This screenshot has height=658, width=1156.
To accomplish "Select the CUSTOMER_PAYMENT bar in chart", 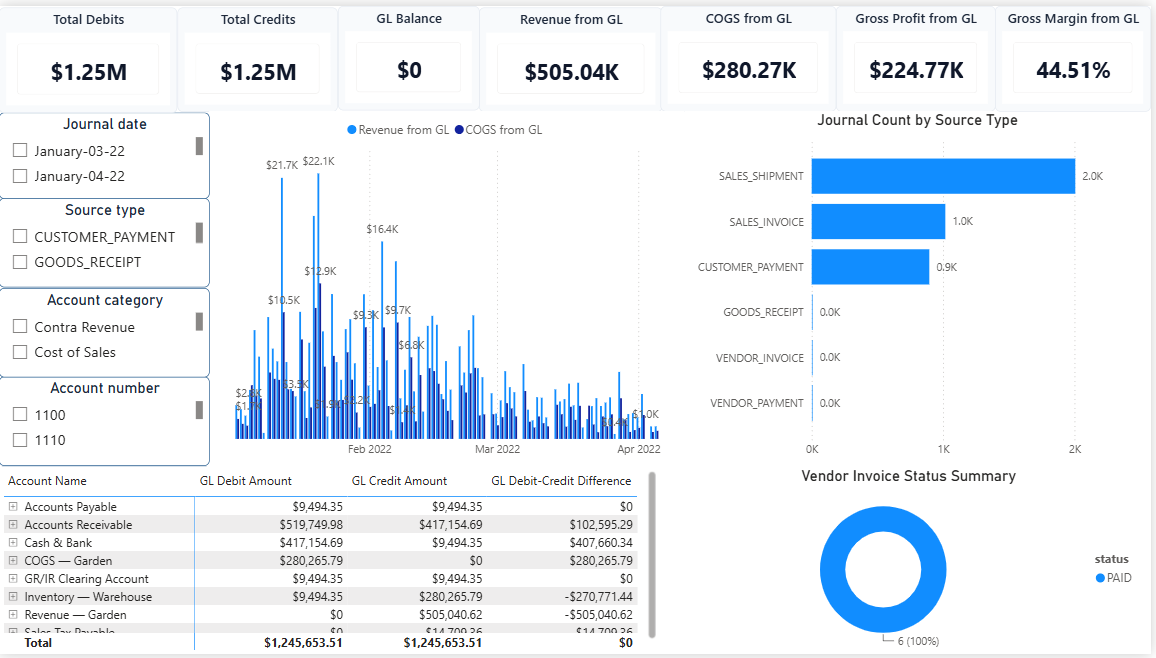I will point(870,267).
